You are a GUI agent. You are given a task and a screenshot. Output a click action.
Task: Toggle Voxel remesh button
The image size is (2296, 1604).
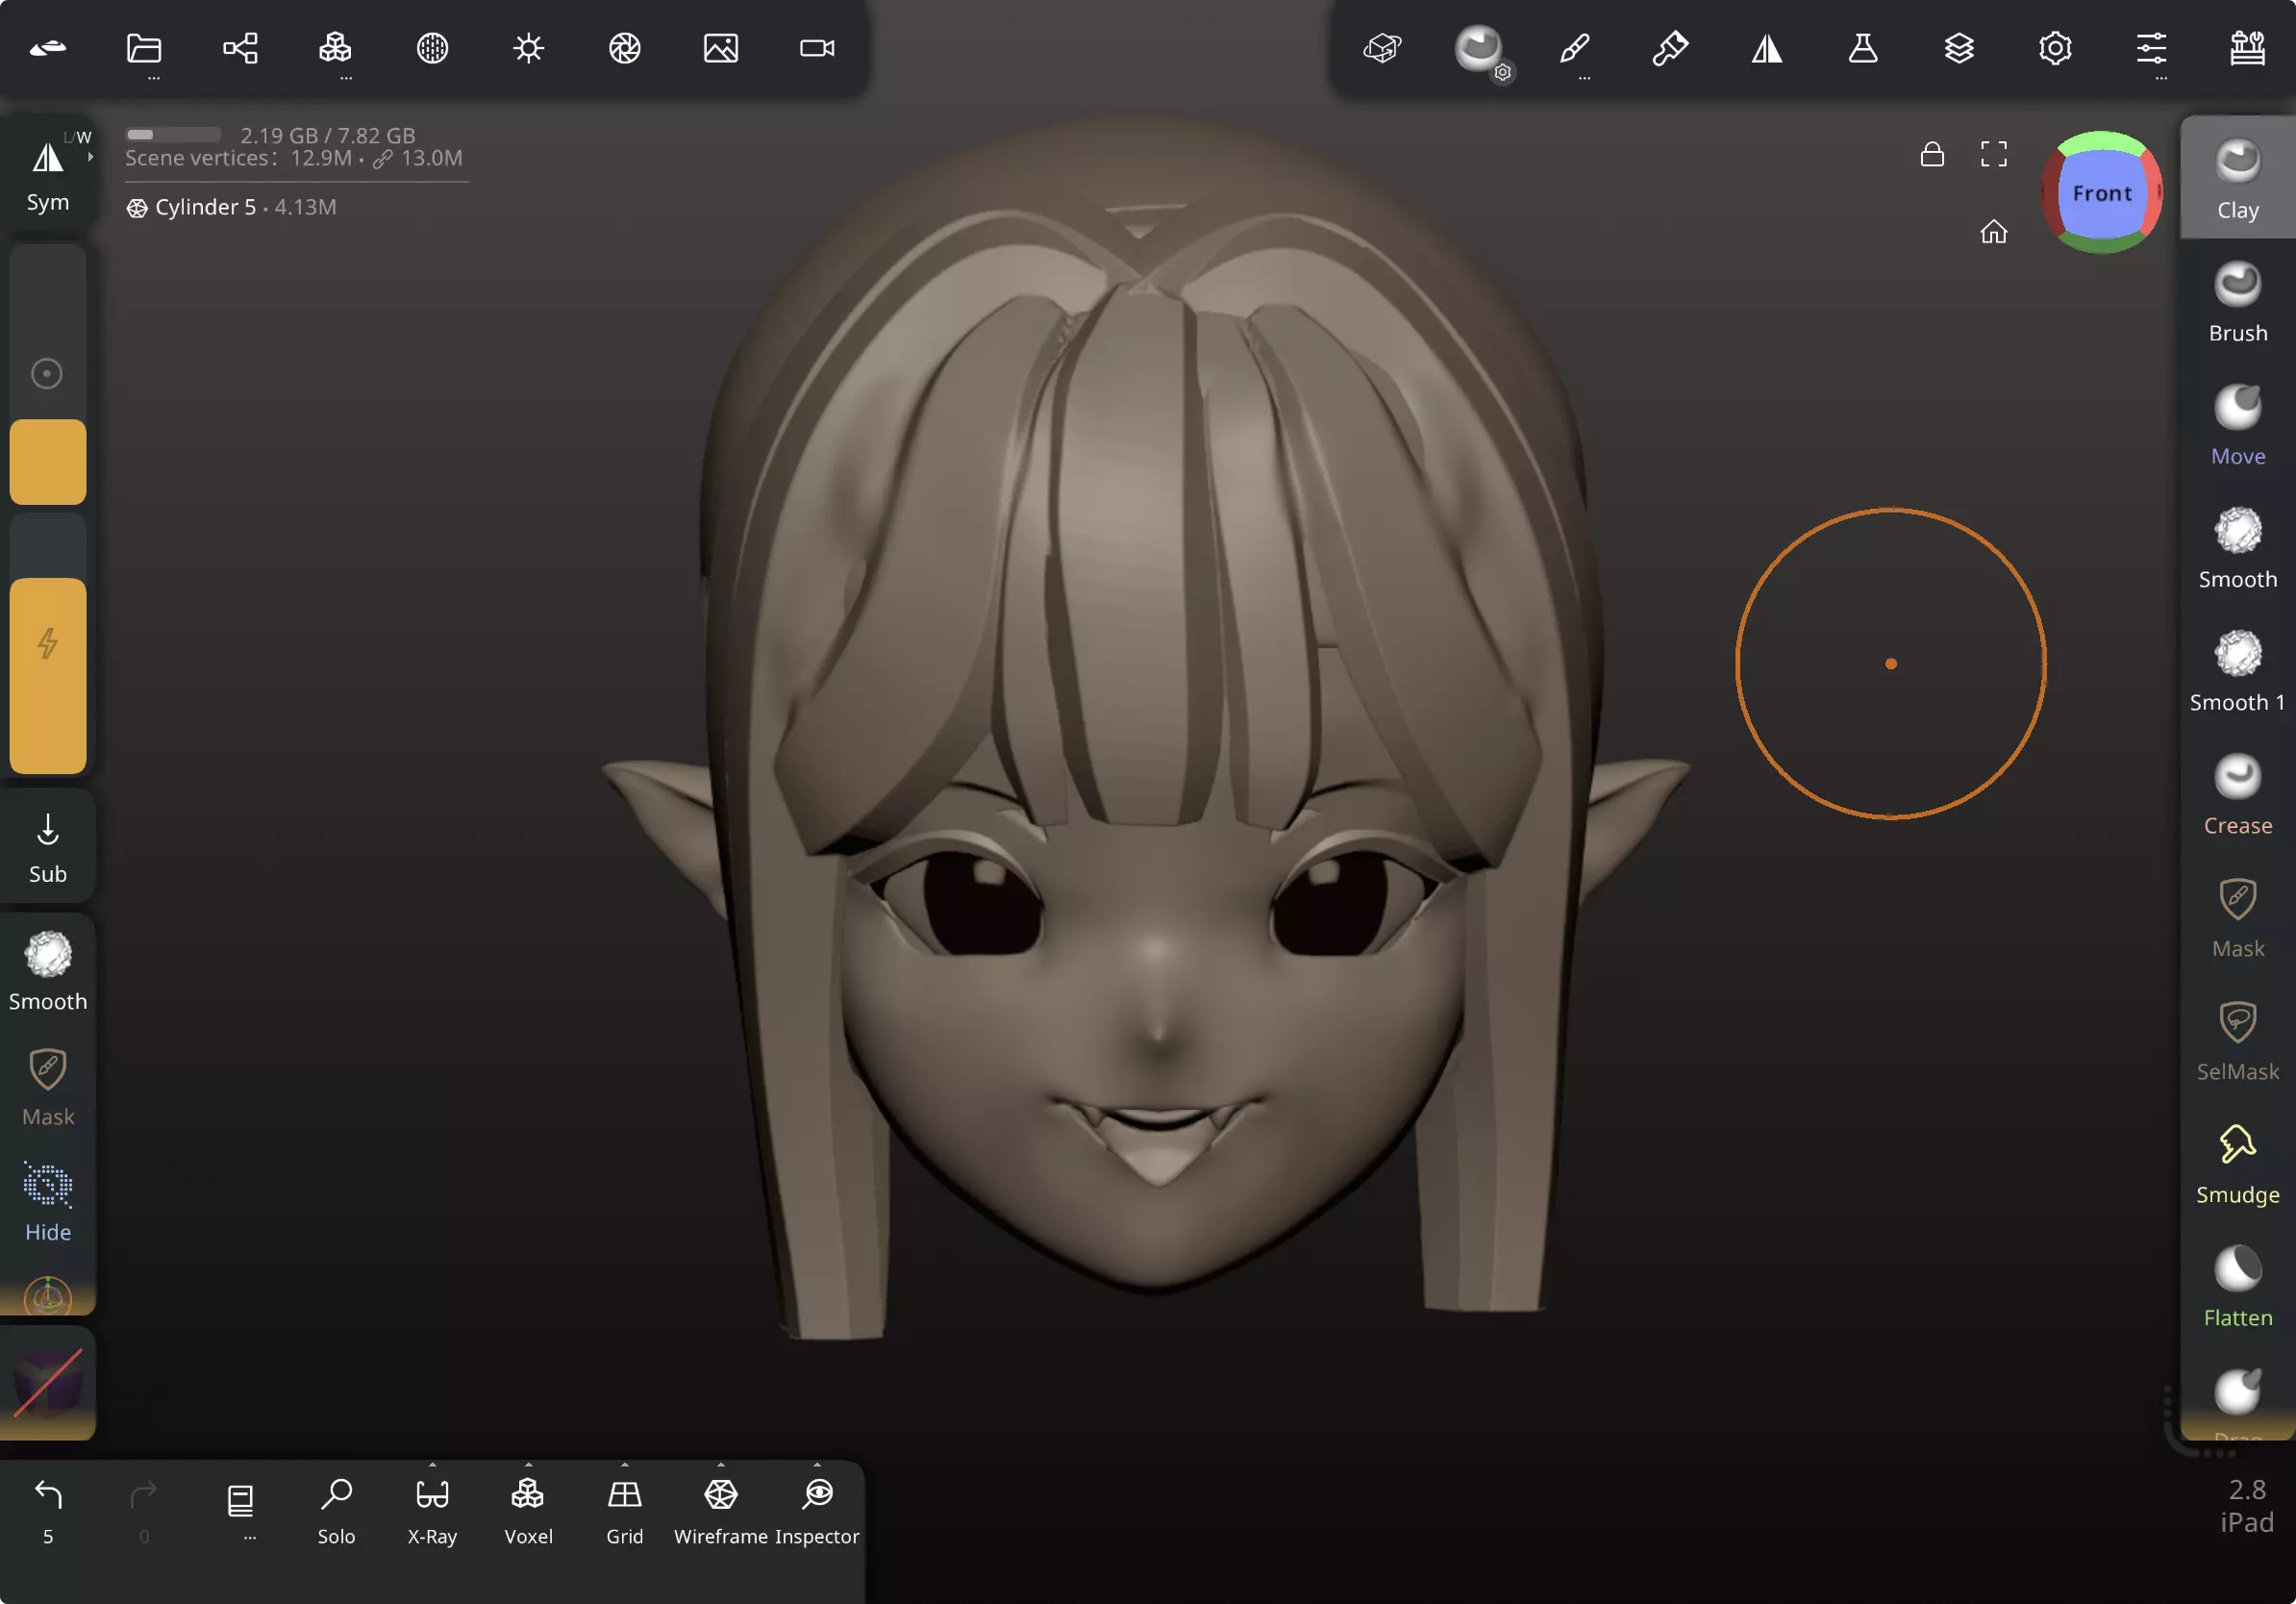tap(528, 1511)
